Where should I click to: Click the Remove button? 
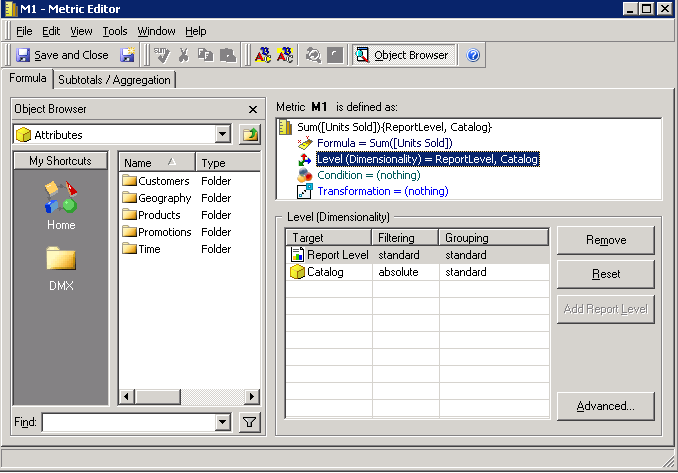coord(605,240)
